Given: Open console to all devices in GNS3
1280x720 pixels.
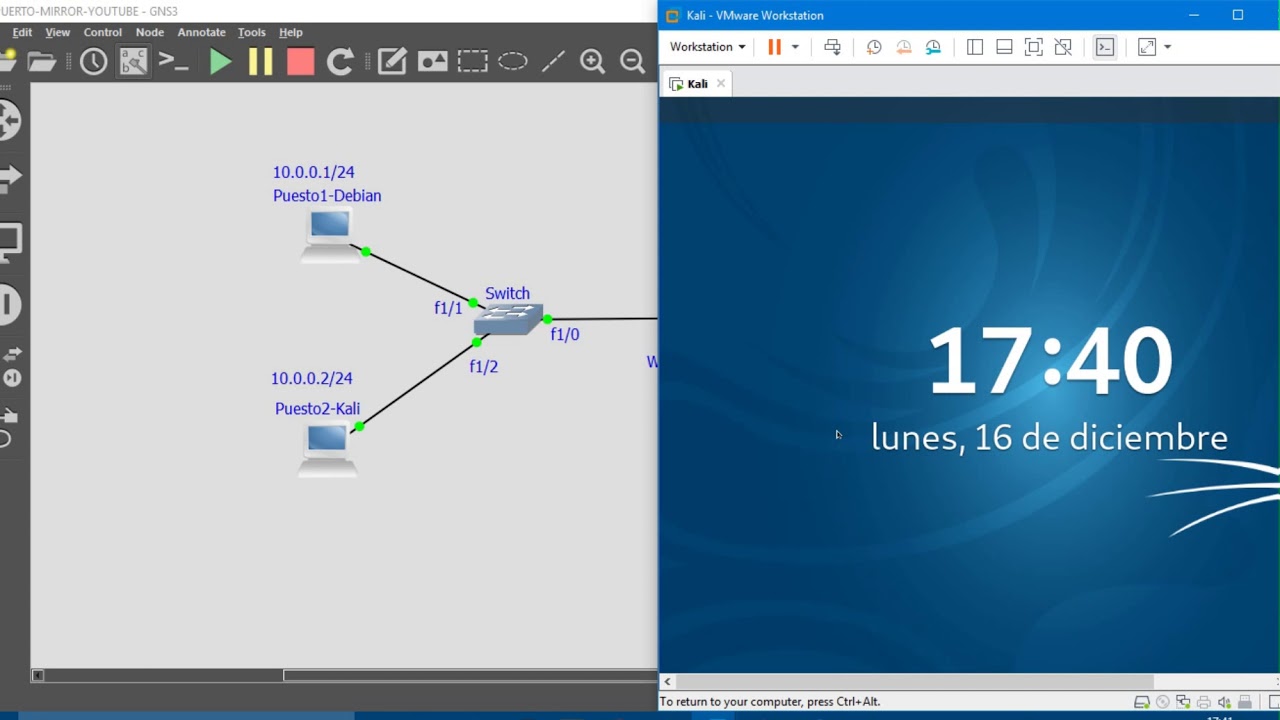Looking at the screenshot, I should tap(174, 62).
